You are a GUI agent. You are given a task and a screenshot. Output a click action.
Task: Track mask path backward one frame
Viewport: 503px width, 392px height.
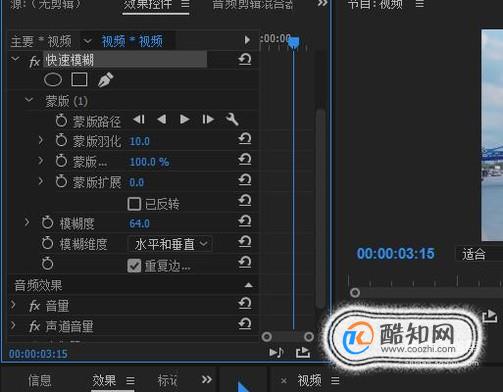point(139,119)
